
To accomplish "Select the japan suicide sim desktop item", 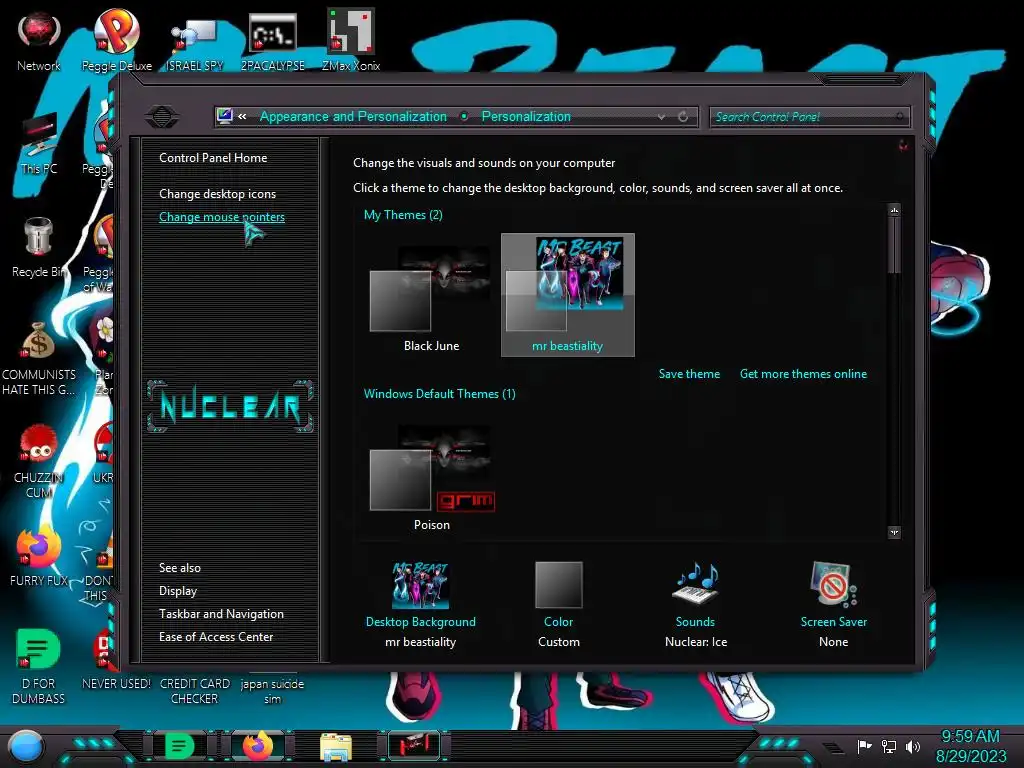I will (272, 691).
